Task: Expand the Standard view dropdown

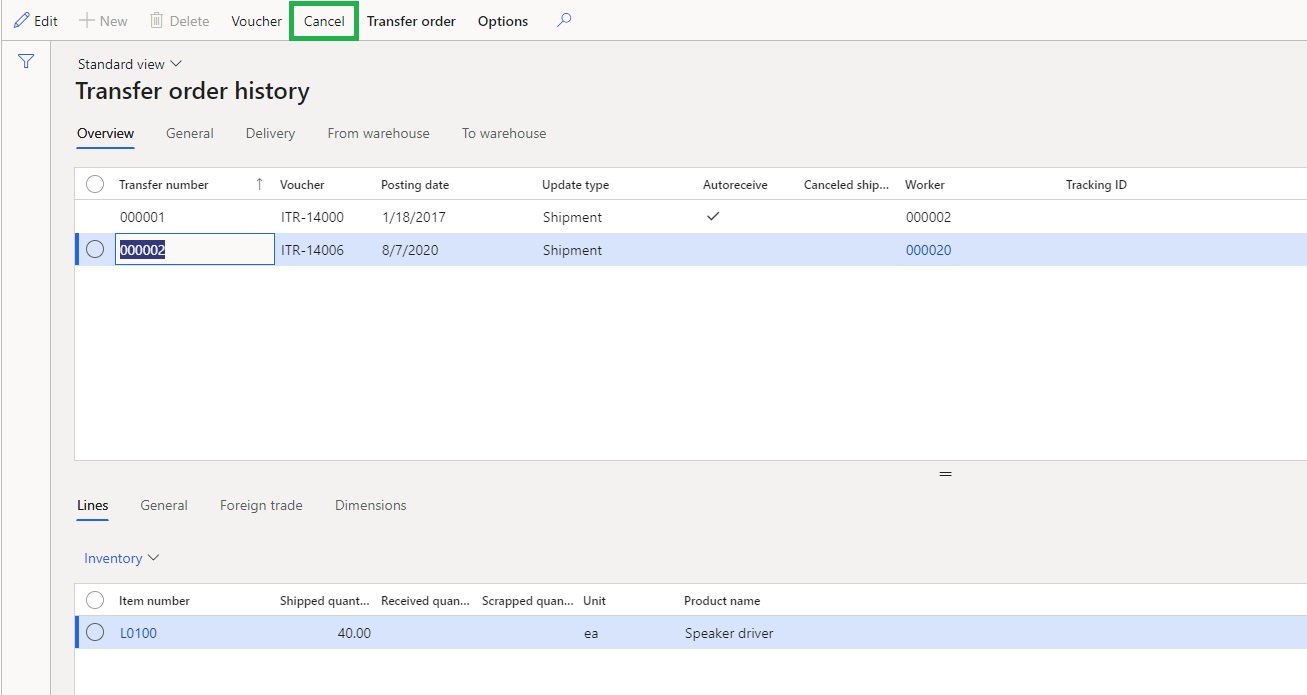Action: click(x=130, y=64)
